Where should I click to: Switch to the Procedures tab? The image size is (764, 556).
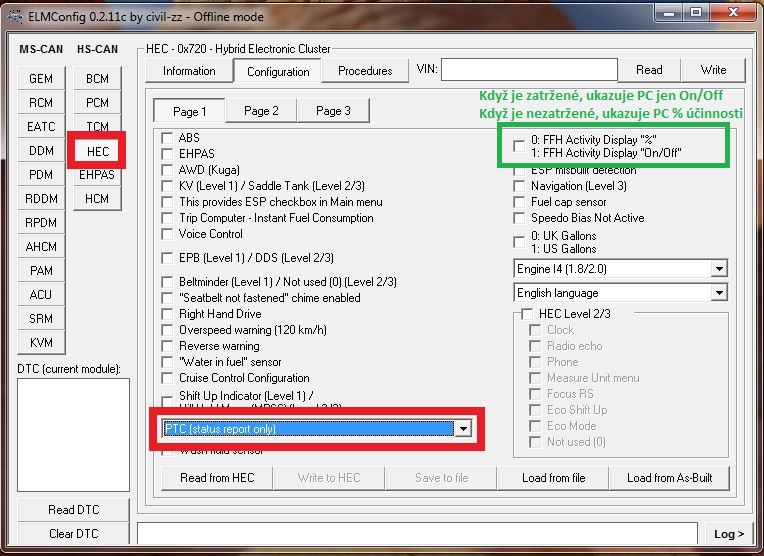(365, 71)
